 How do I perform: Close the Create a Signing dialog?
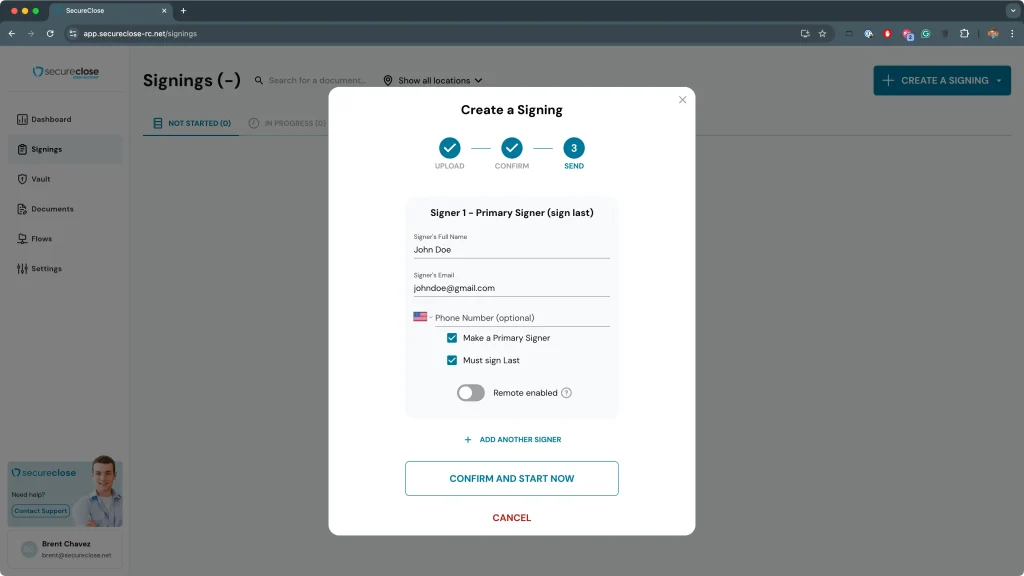(x=683, y=100)
